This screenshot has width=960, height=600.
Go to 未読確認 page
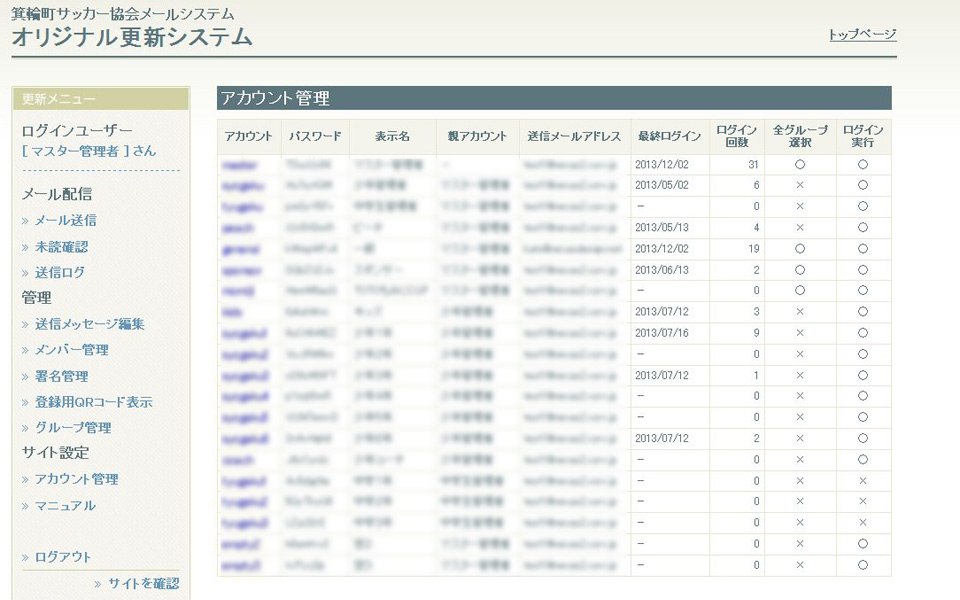61,247
